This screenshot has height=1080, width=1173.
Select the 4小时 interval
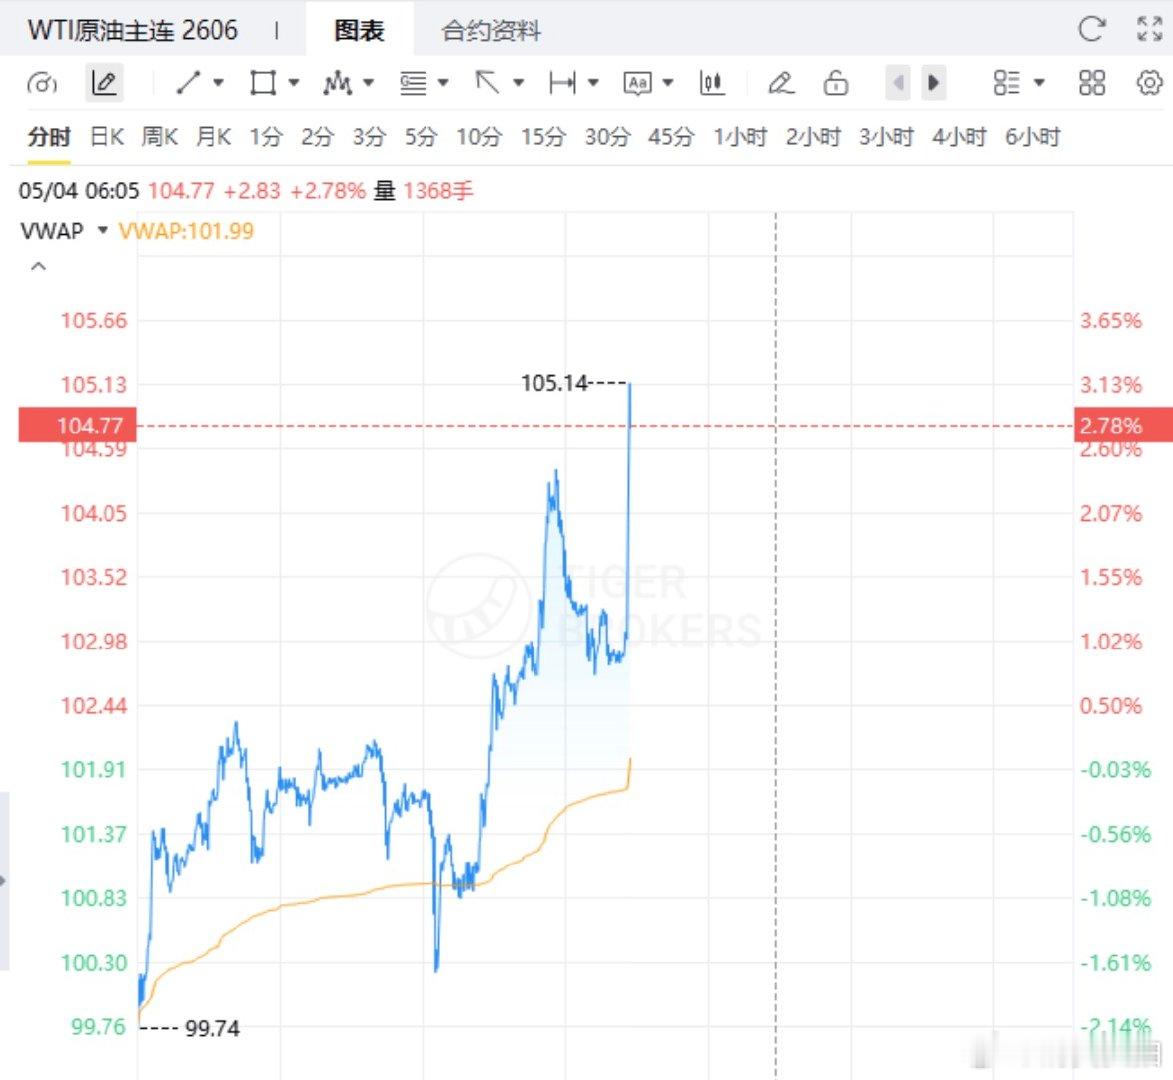coord(959,137)
